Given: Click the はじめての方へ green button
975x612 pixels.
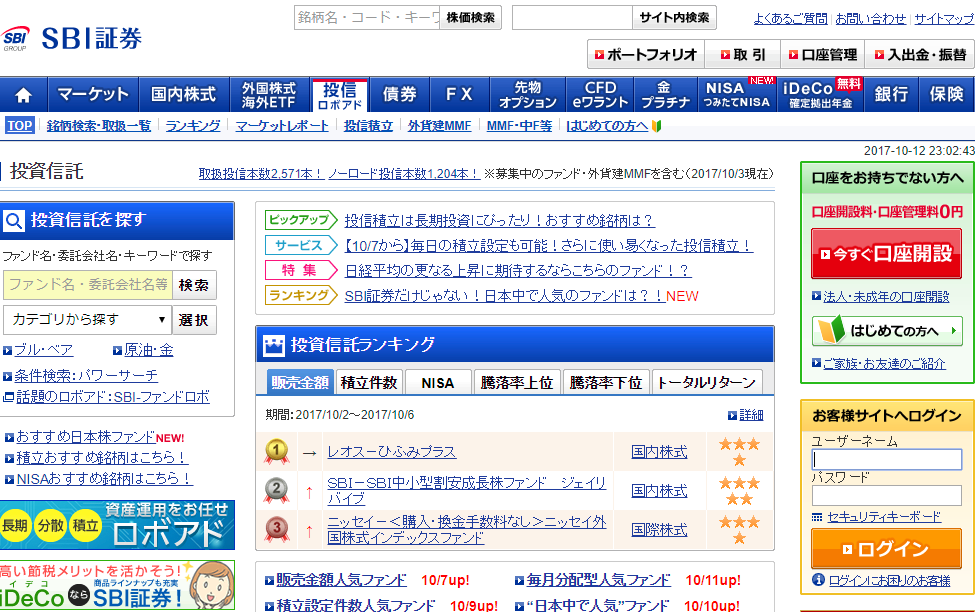Looking at the screenshot, I should 887,331.
